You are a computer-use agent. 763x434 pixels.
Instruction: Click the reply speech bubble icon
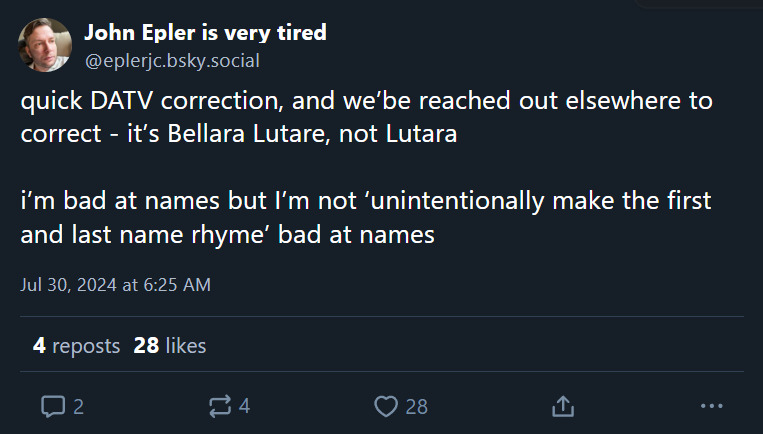(52, 406)
